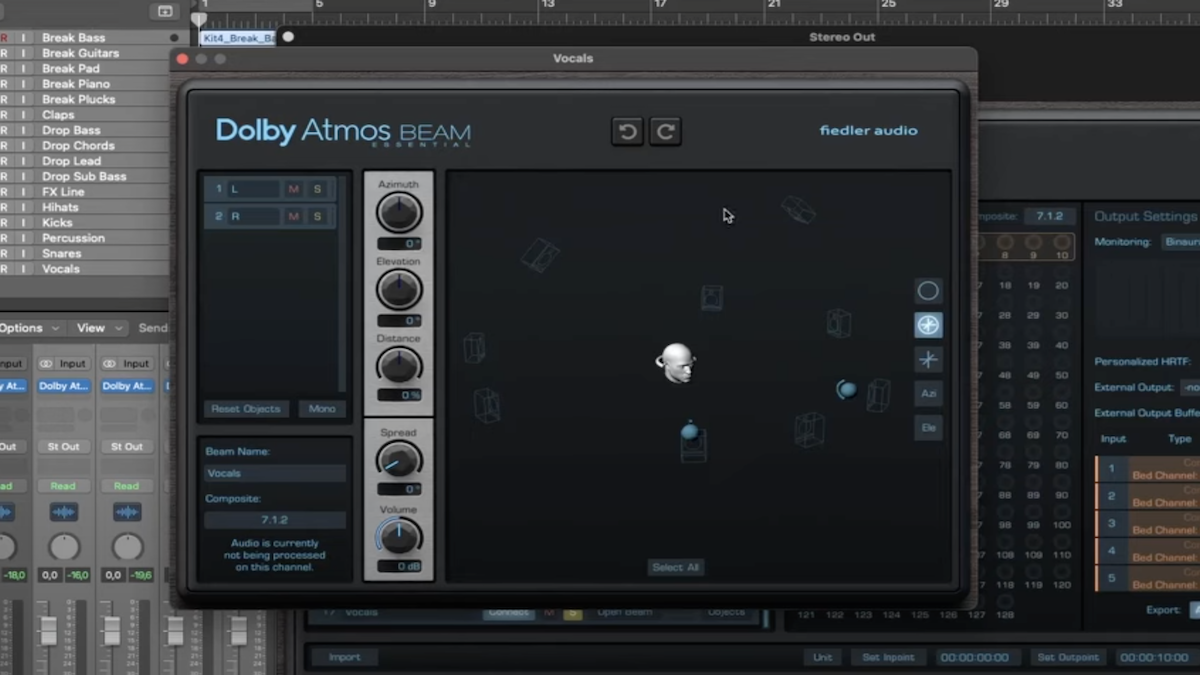Select the Azi mode icon

coord(928,393)
